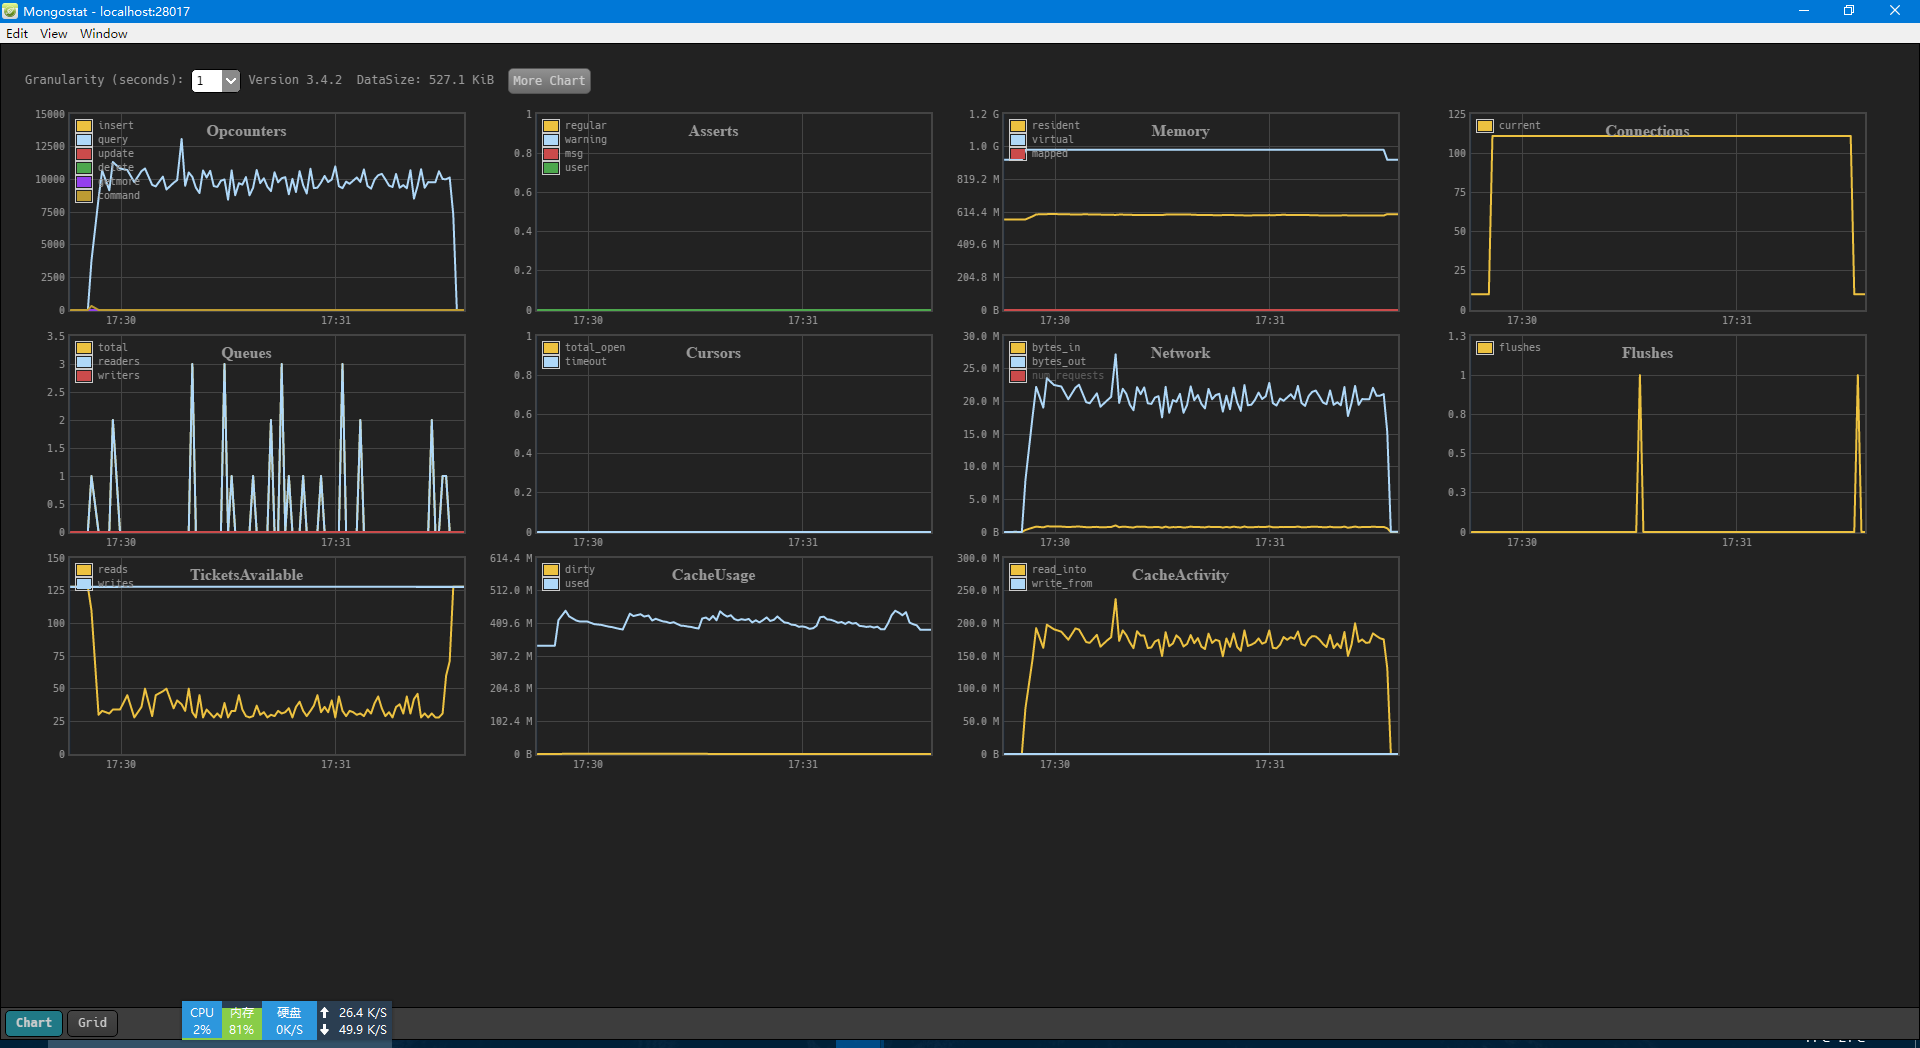Switch to the Chart tab
This screenshot has height=1048, width=1920.
(34, 1022)
